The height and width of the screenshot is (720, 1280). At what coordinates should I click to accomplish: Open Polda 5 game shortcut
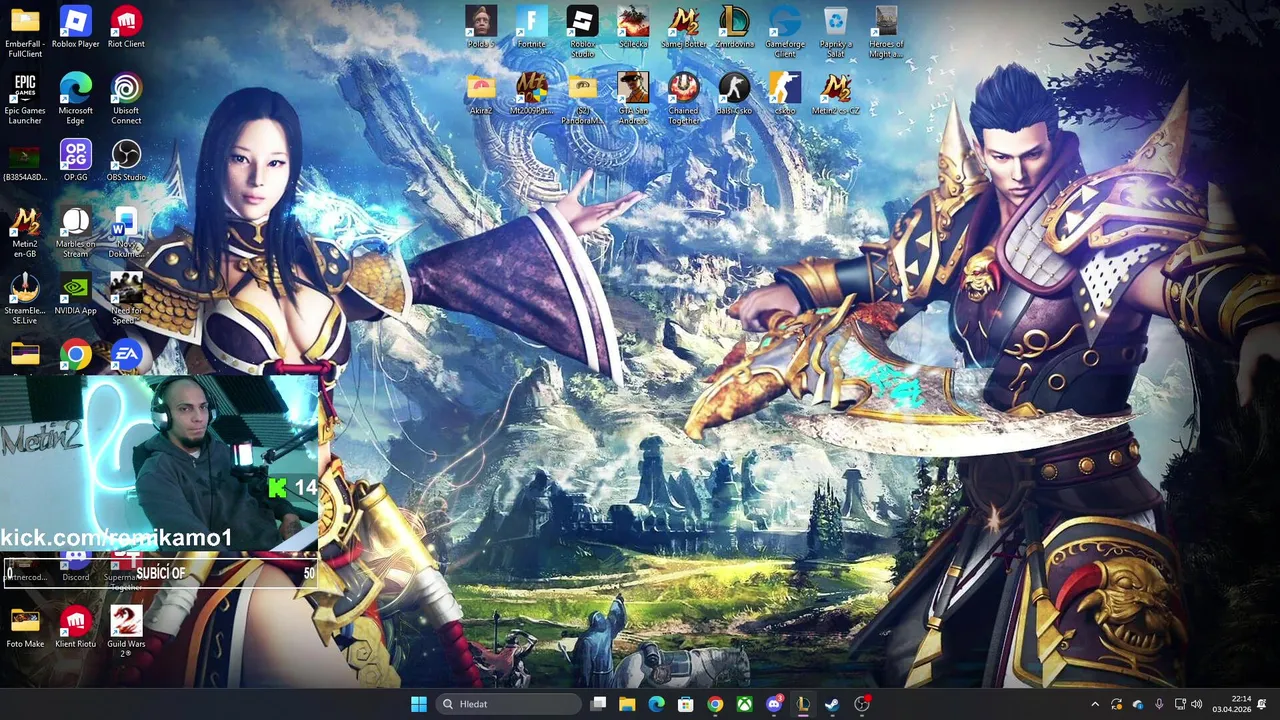coord(481,27)
